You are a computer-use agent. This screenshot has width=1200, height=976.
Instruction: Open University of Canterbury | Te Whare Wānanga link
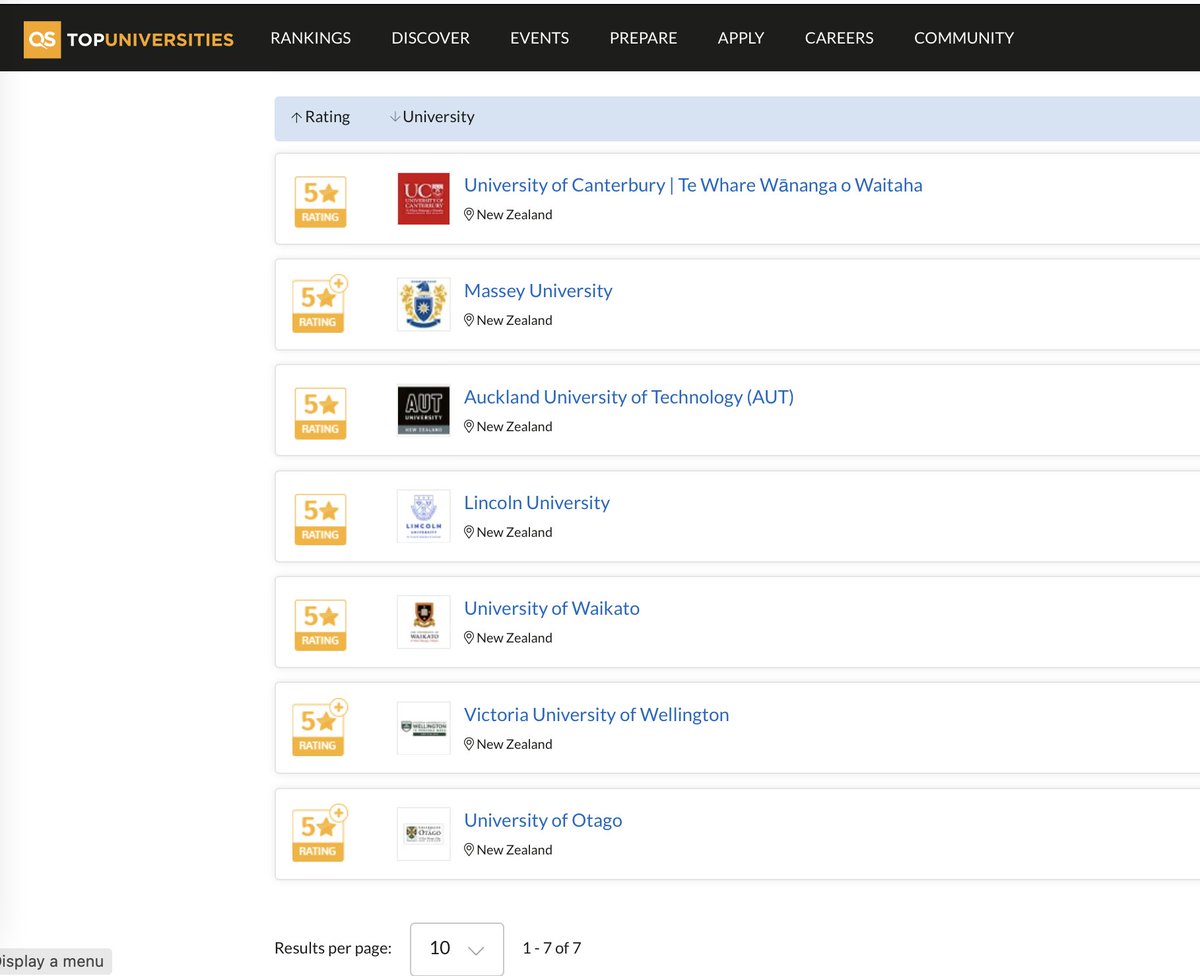coord(693,185)
